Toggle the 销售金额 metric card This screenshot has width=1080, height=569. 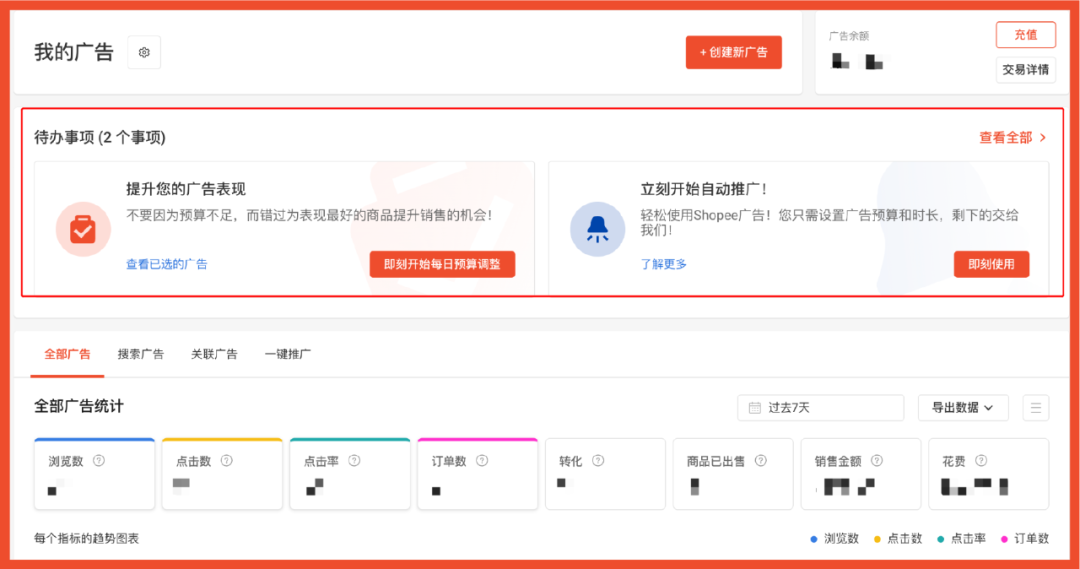[861, 474]
